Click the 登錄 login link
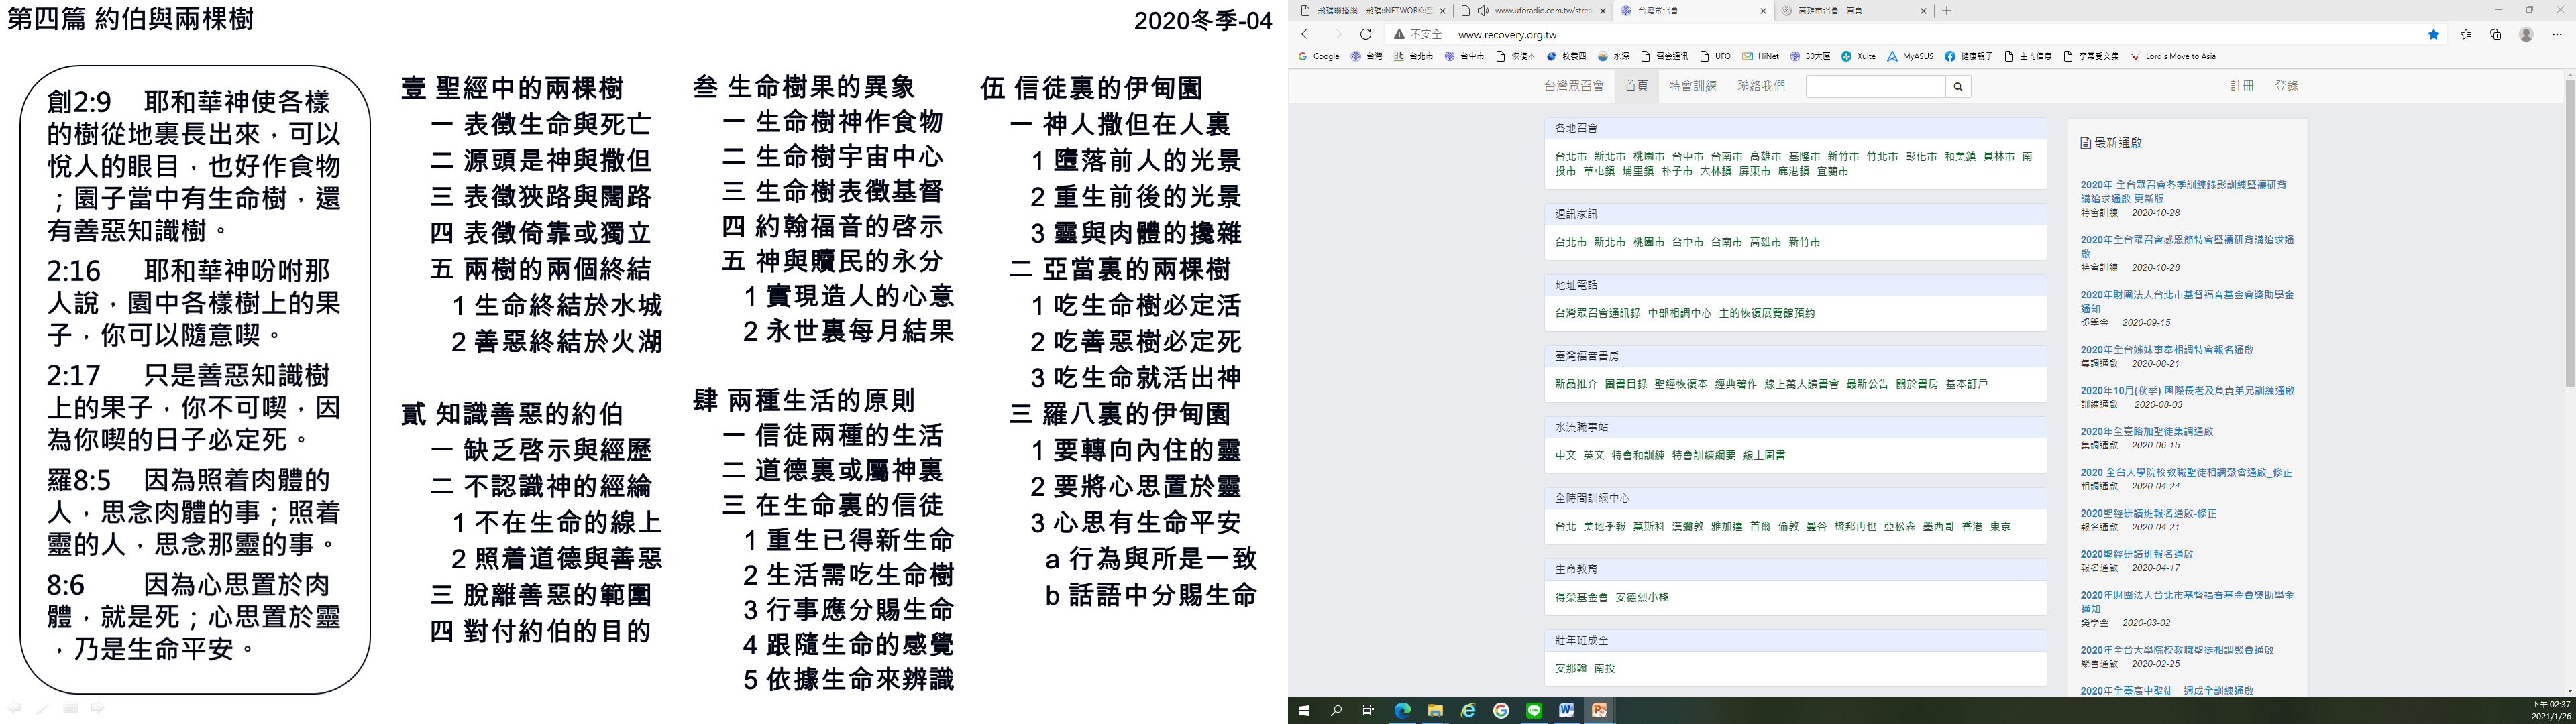Screen dimensions: 2576x724 (2286, 86)
